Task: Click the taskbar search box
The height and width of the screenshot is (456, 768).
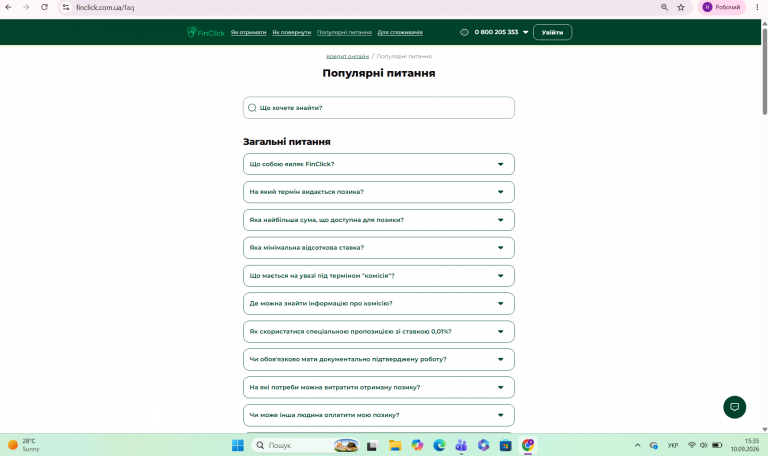Action: point(305,445)
